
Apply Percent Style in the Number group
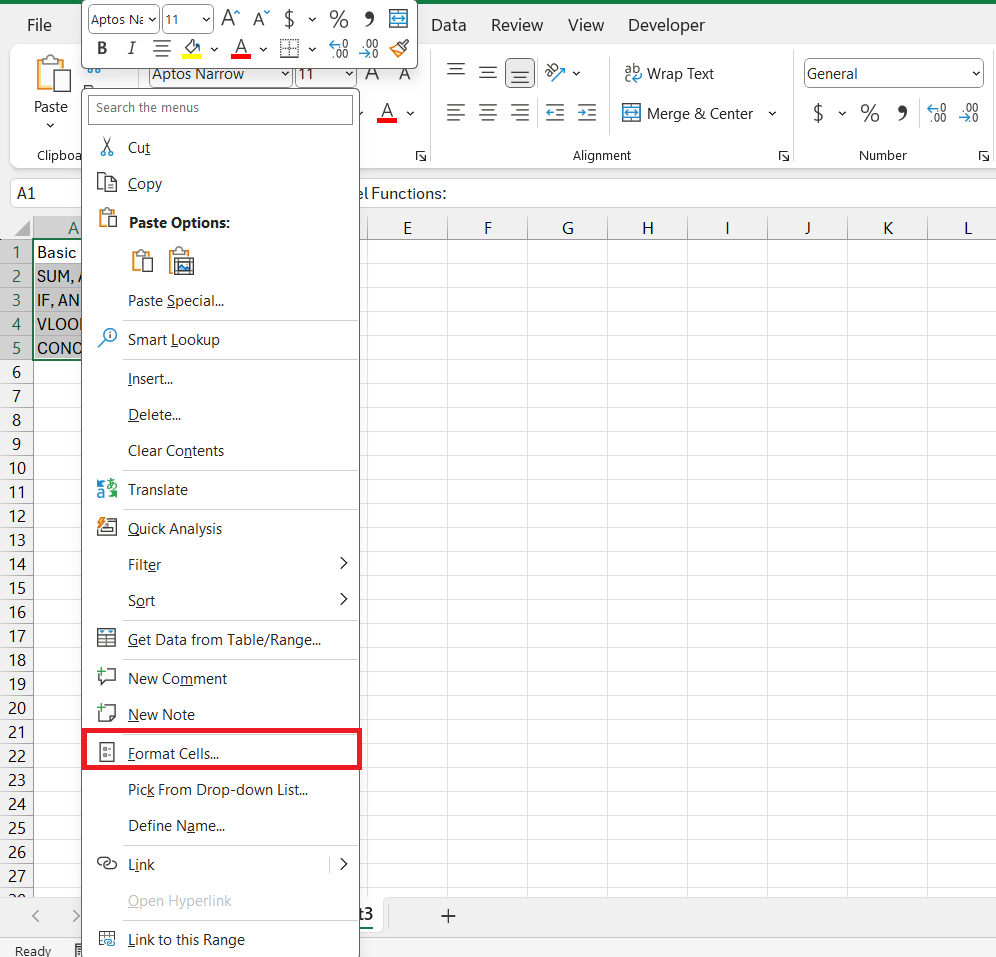[869, 113]
